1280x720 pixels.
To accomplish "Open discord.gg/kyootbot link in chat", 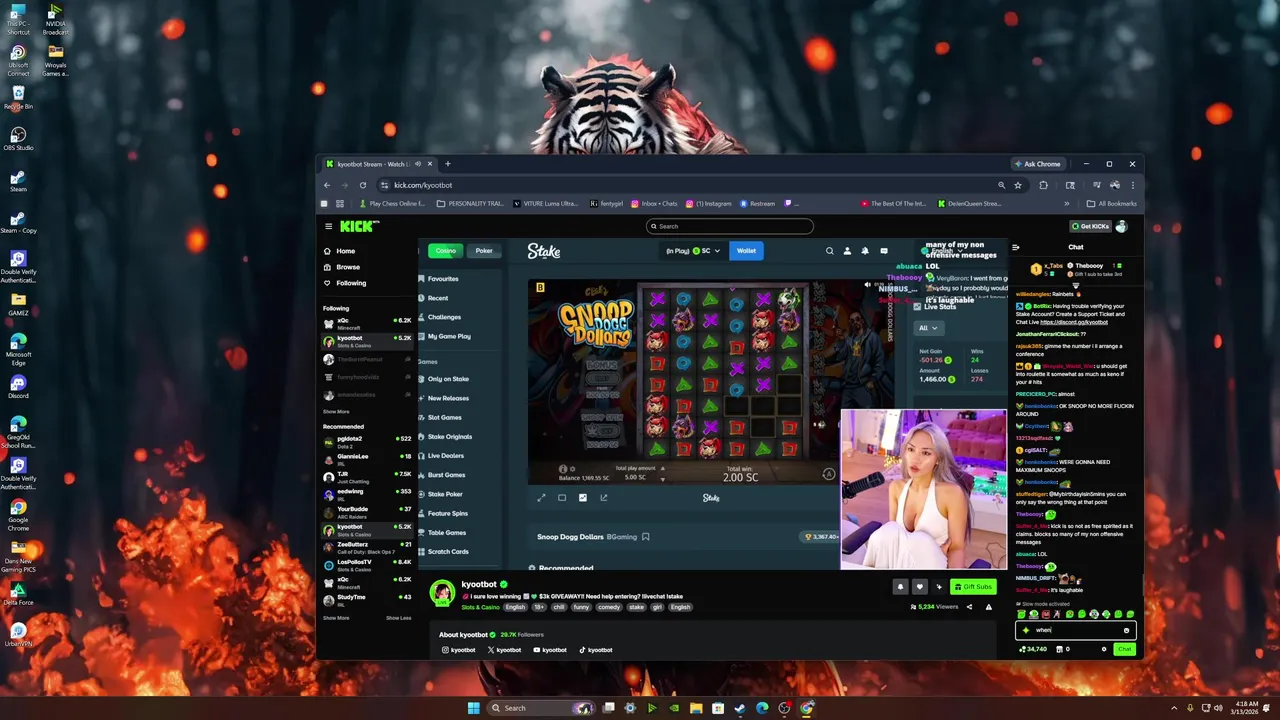I will (1074, 322).
